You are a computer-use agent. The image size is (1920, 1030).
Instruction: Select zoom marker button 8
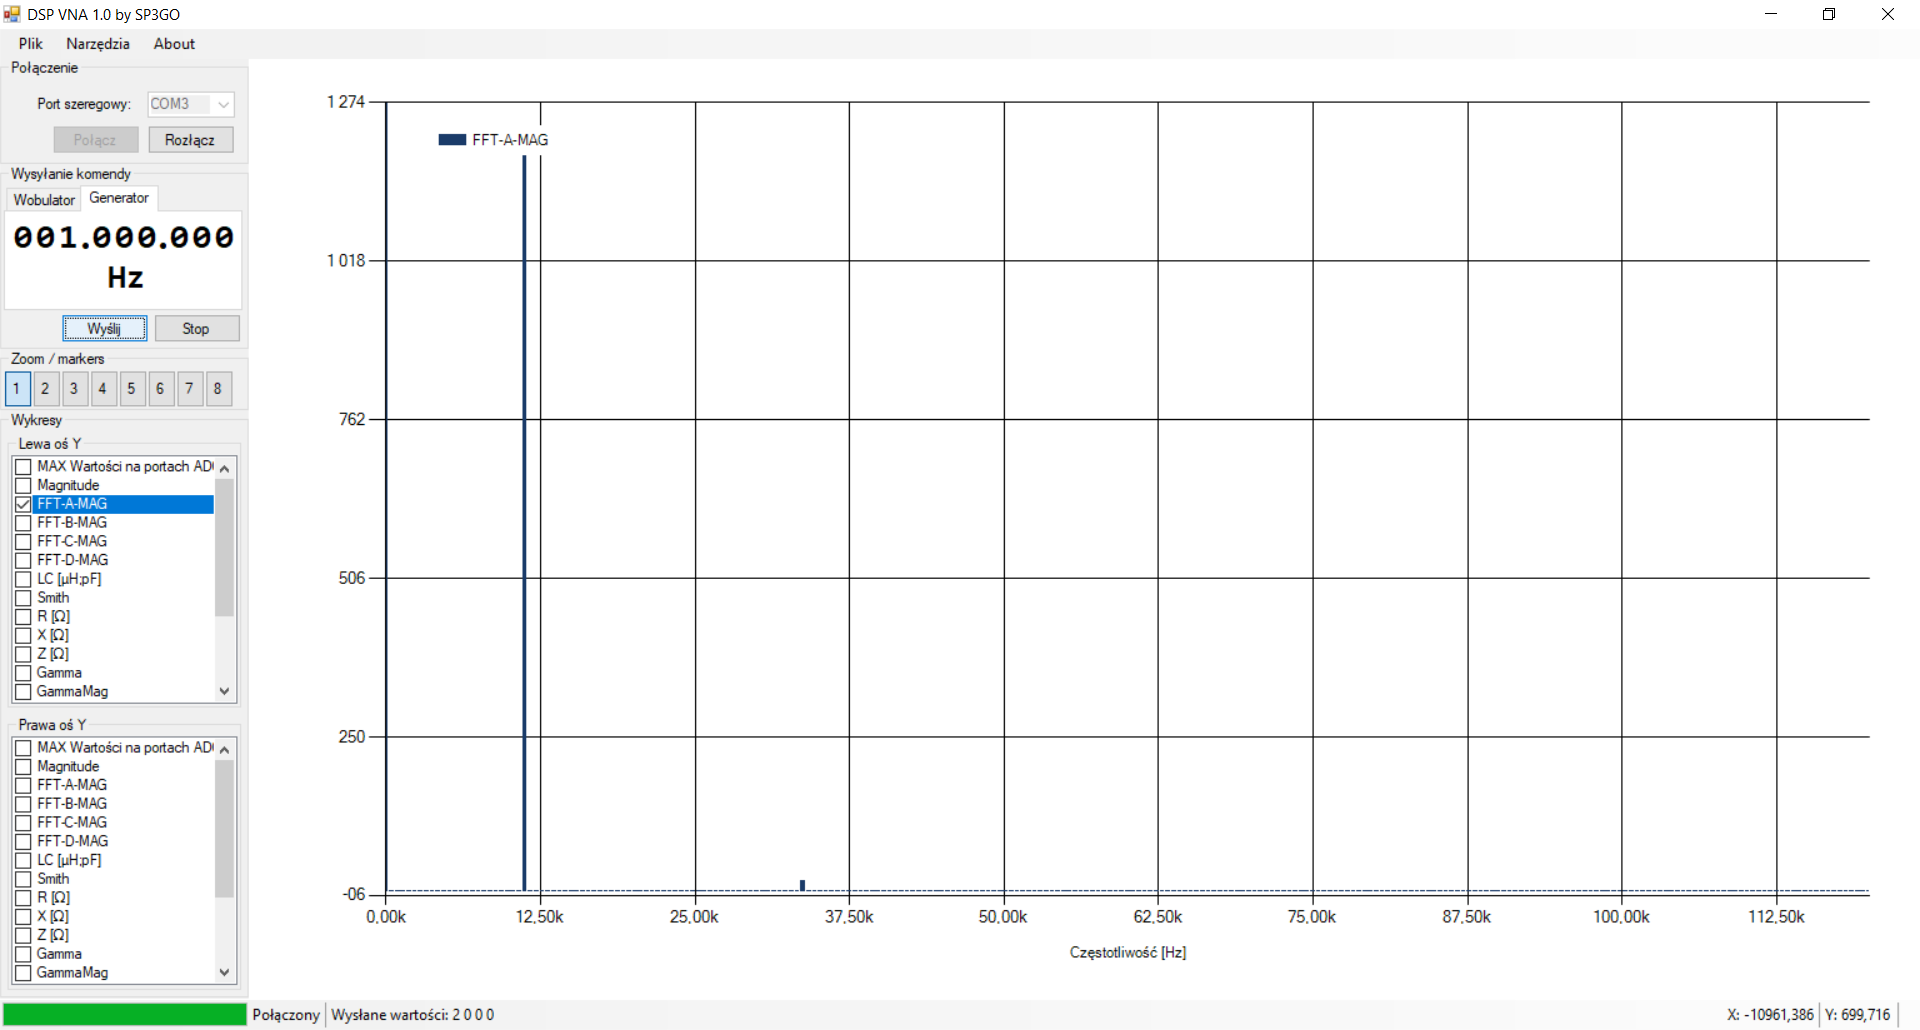[218, 389]
